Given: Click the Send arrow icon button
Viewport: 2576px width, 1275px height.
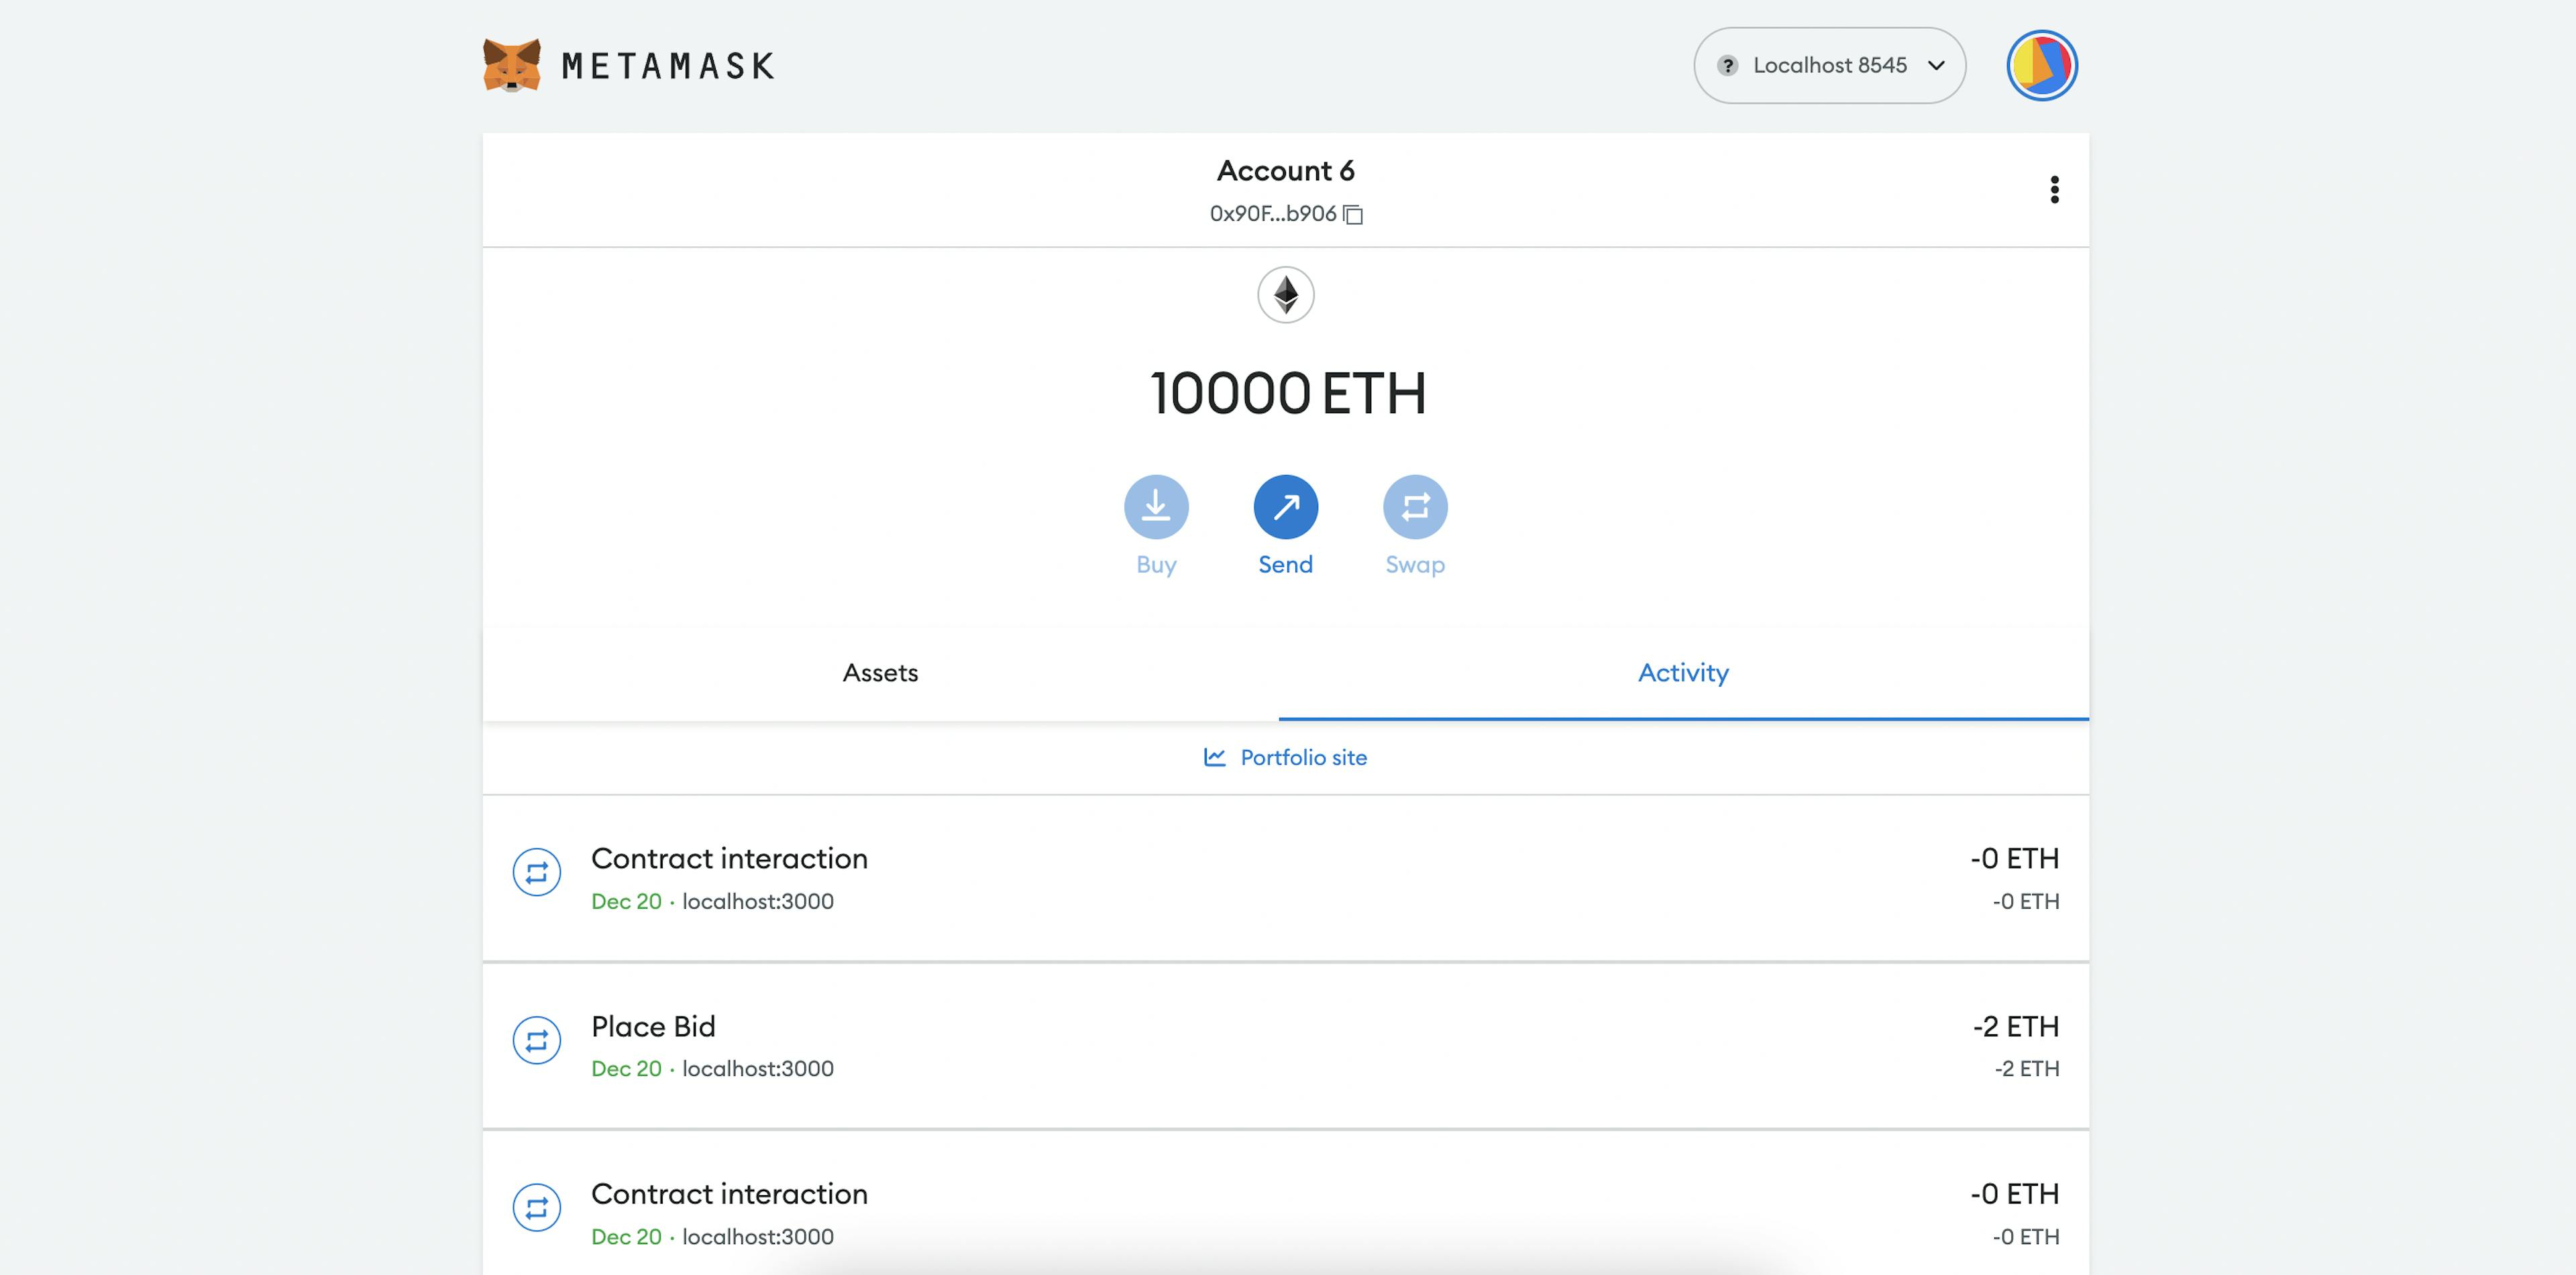Looking at the screenshot, I should click(x=1285, y=507).
